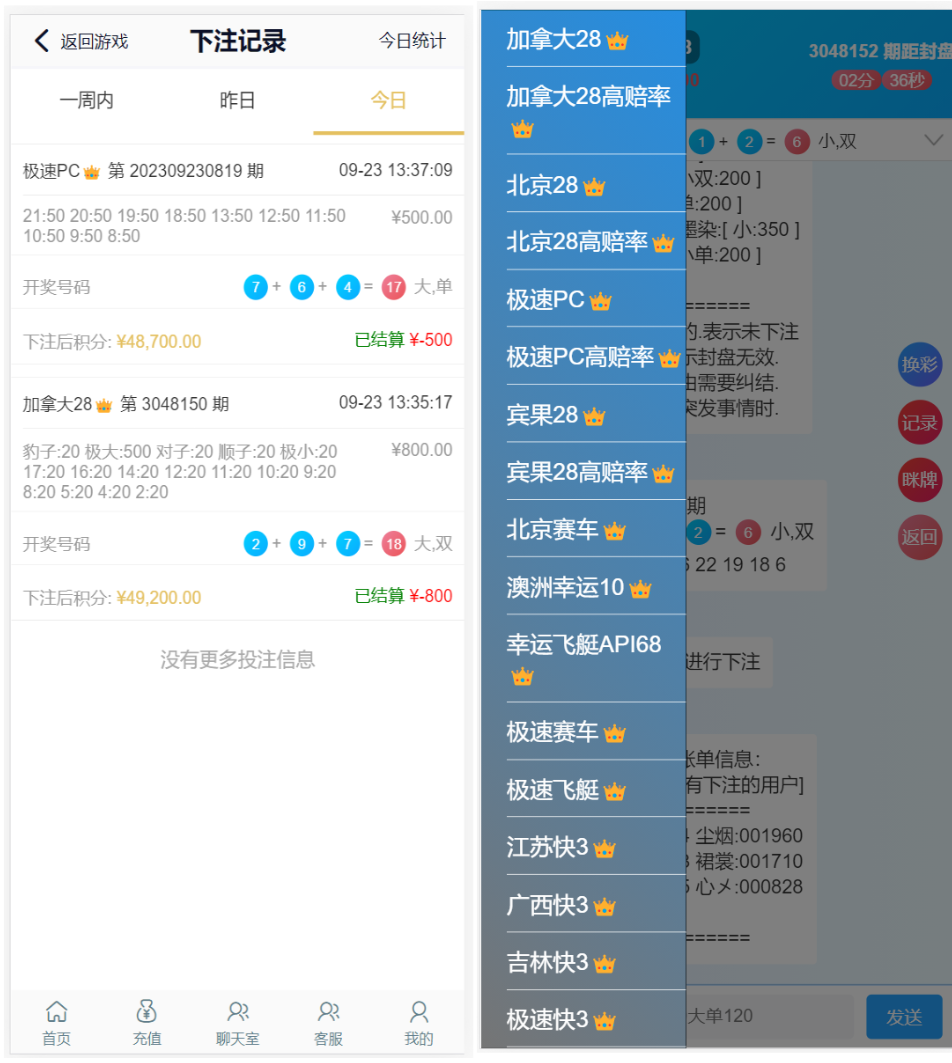Image resolution: width=952 pixels, height=1063 pixels.
Task: Click the 换彩 round floating button
Action: click(x=919, y=365)
